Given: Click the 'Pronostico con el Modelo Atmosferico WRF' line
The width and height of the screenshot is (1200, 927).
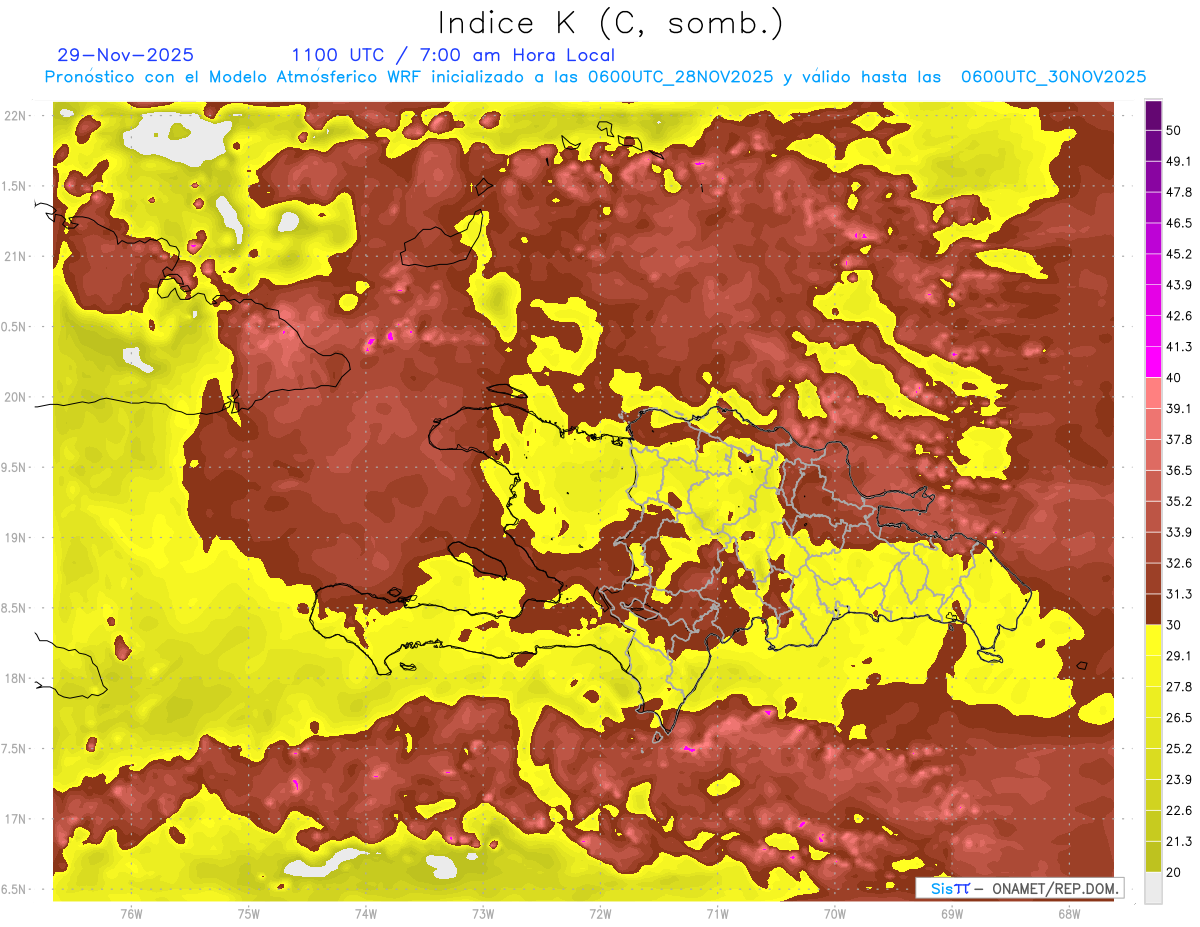Looking at the screenshot, I should coord(595,77).
